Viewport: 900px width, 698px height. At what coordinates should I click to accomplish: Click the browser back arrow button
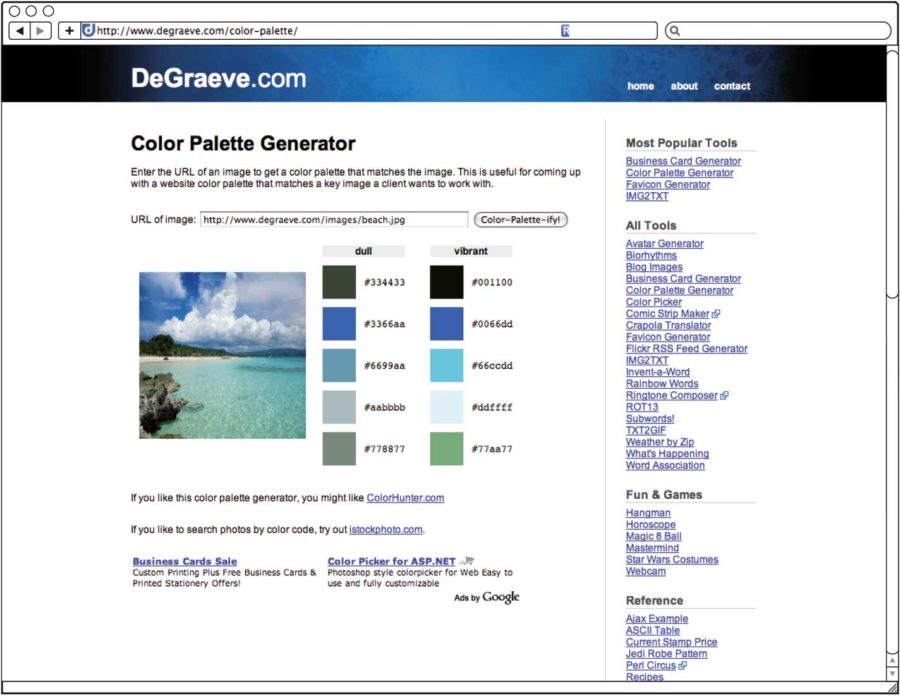[20, 30]
